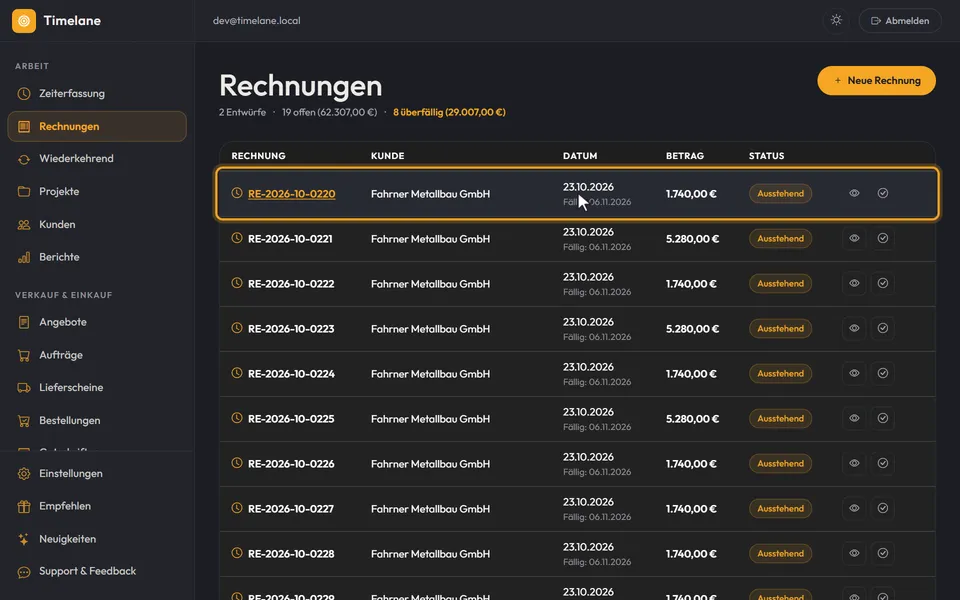Click amount 1.740,00 € in row RE-2026-10-0228
Screen dimensions: 960x600
point(691,554)
